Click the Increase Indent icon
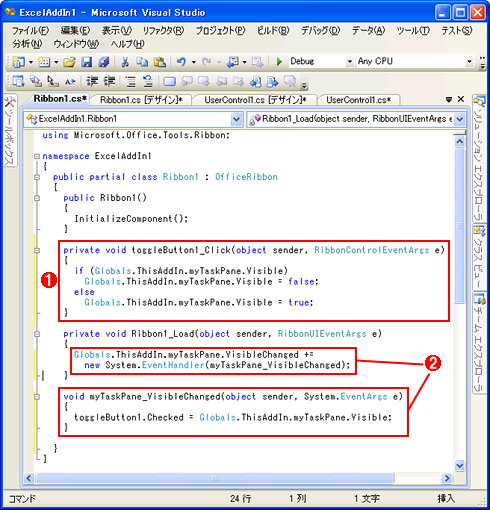The width and height of the screenshot is (490, 510). point(109,81)
